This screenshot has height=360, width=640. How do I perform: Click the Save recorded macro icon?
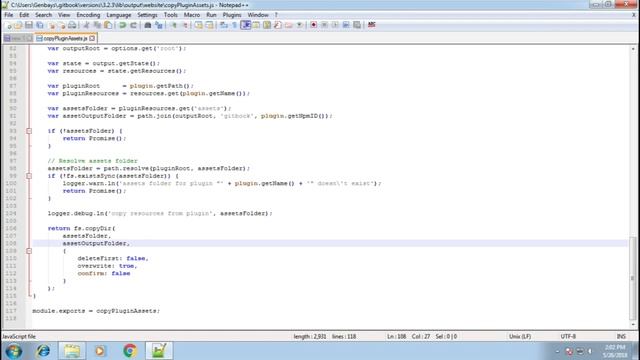coord(357,25)
